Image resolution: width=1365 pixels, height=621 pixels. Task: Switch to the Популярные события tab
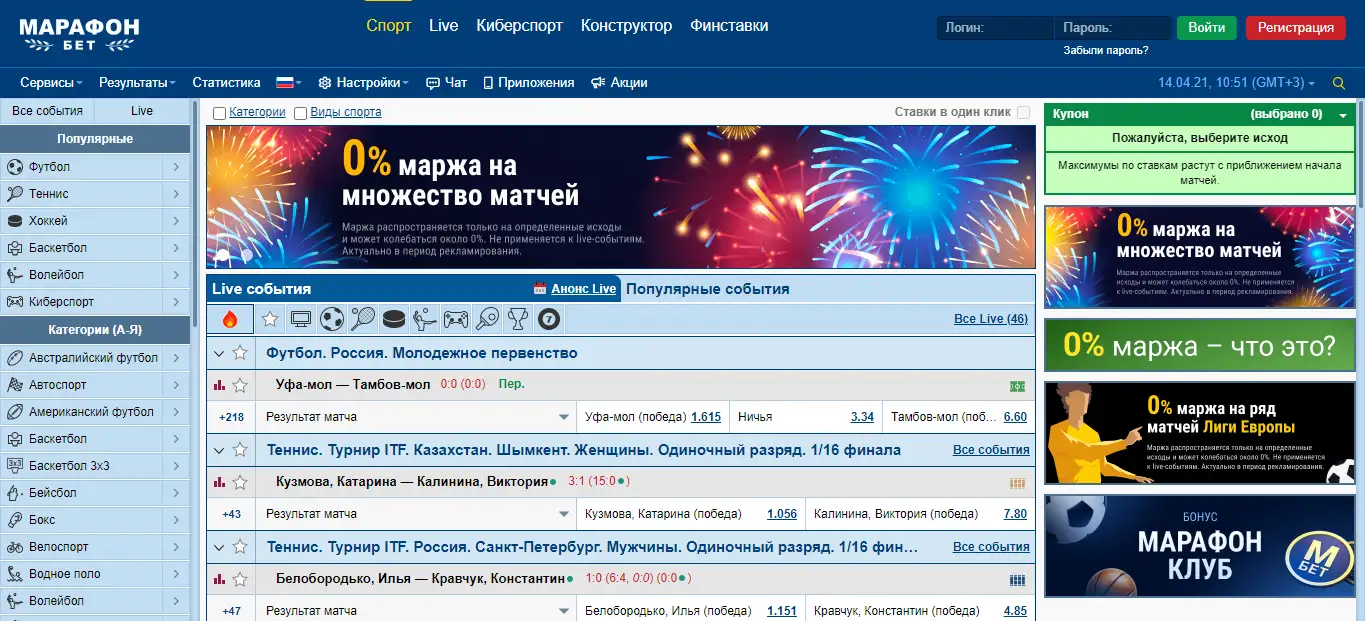(x=707, y=289)
